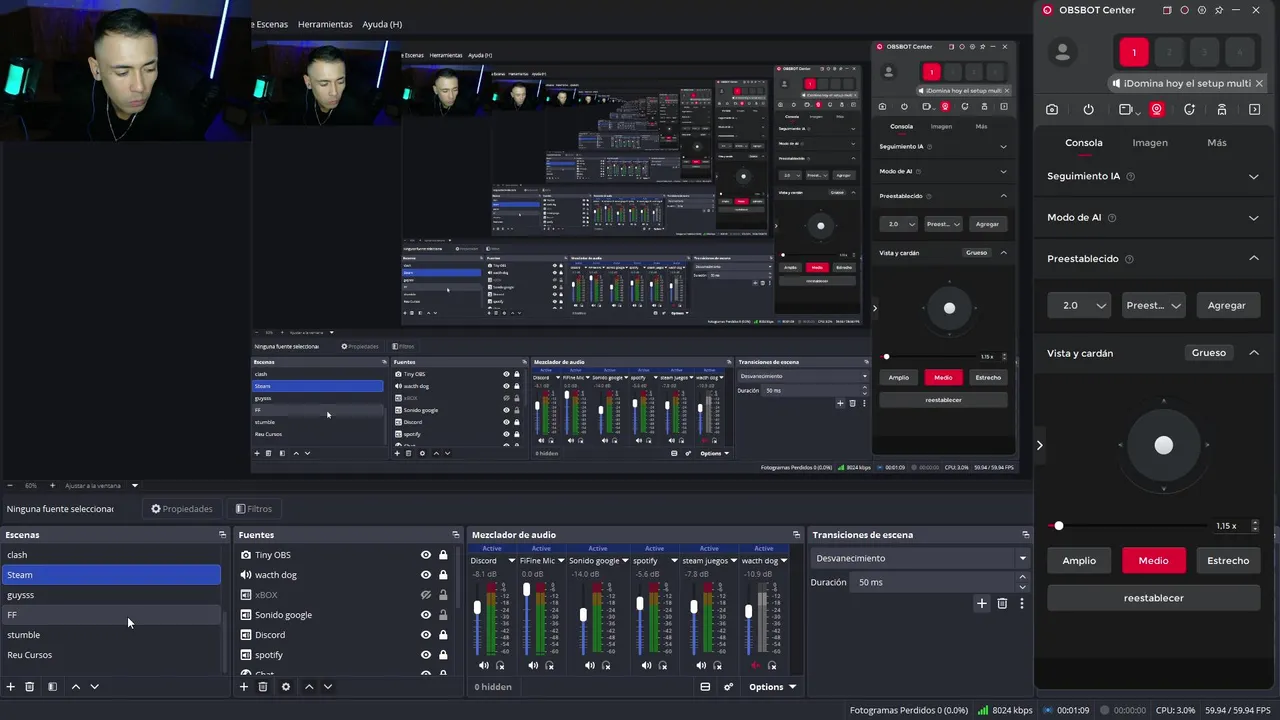The width and height of the screenshot is (1280, 720).
Task: Click the reestablecer button
Action: (1153, 598)
